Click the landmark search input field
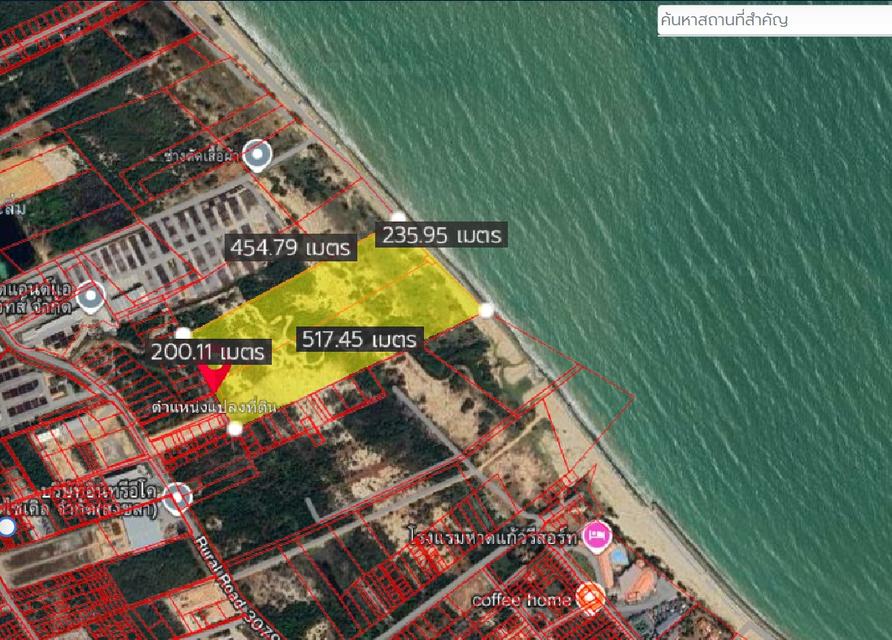The width and height of the screenshot is (892, 640). [774, 20]
